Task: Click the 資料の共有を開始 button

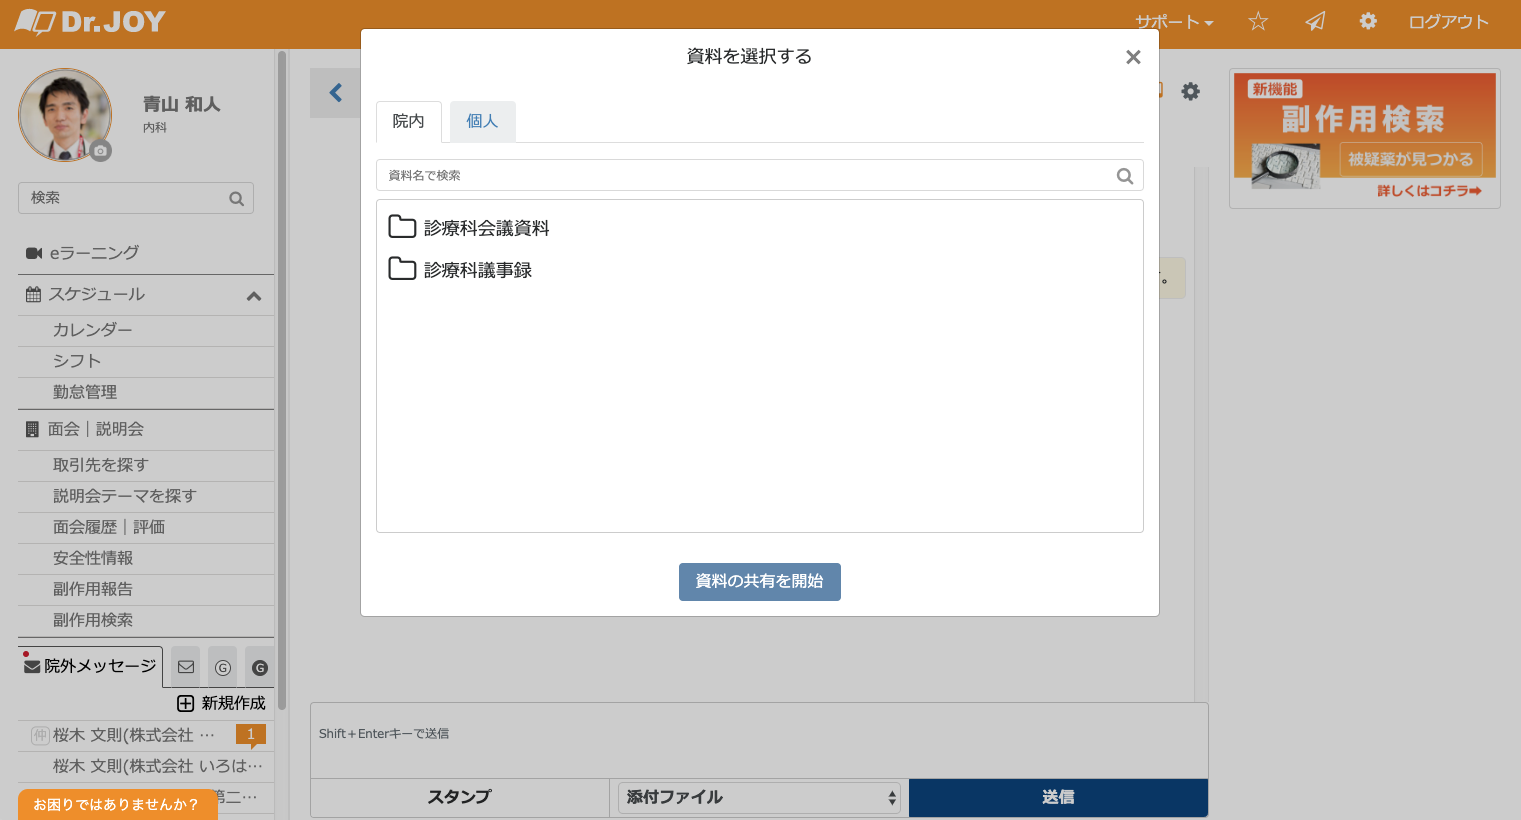Action: coord(759,582)
